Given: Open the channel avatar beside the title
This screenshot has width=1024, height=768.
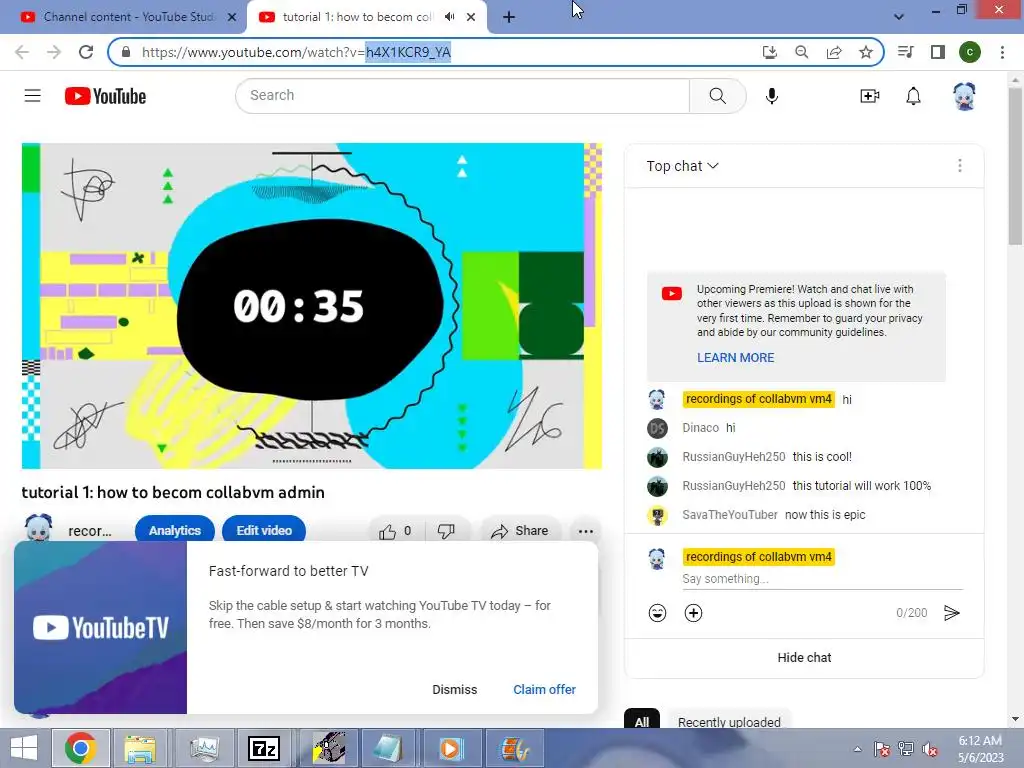Looking at the screenshot, I should click(x=38, y=529).
